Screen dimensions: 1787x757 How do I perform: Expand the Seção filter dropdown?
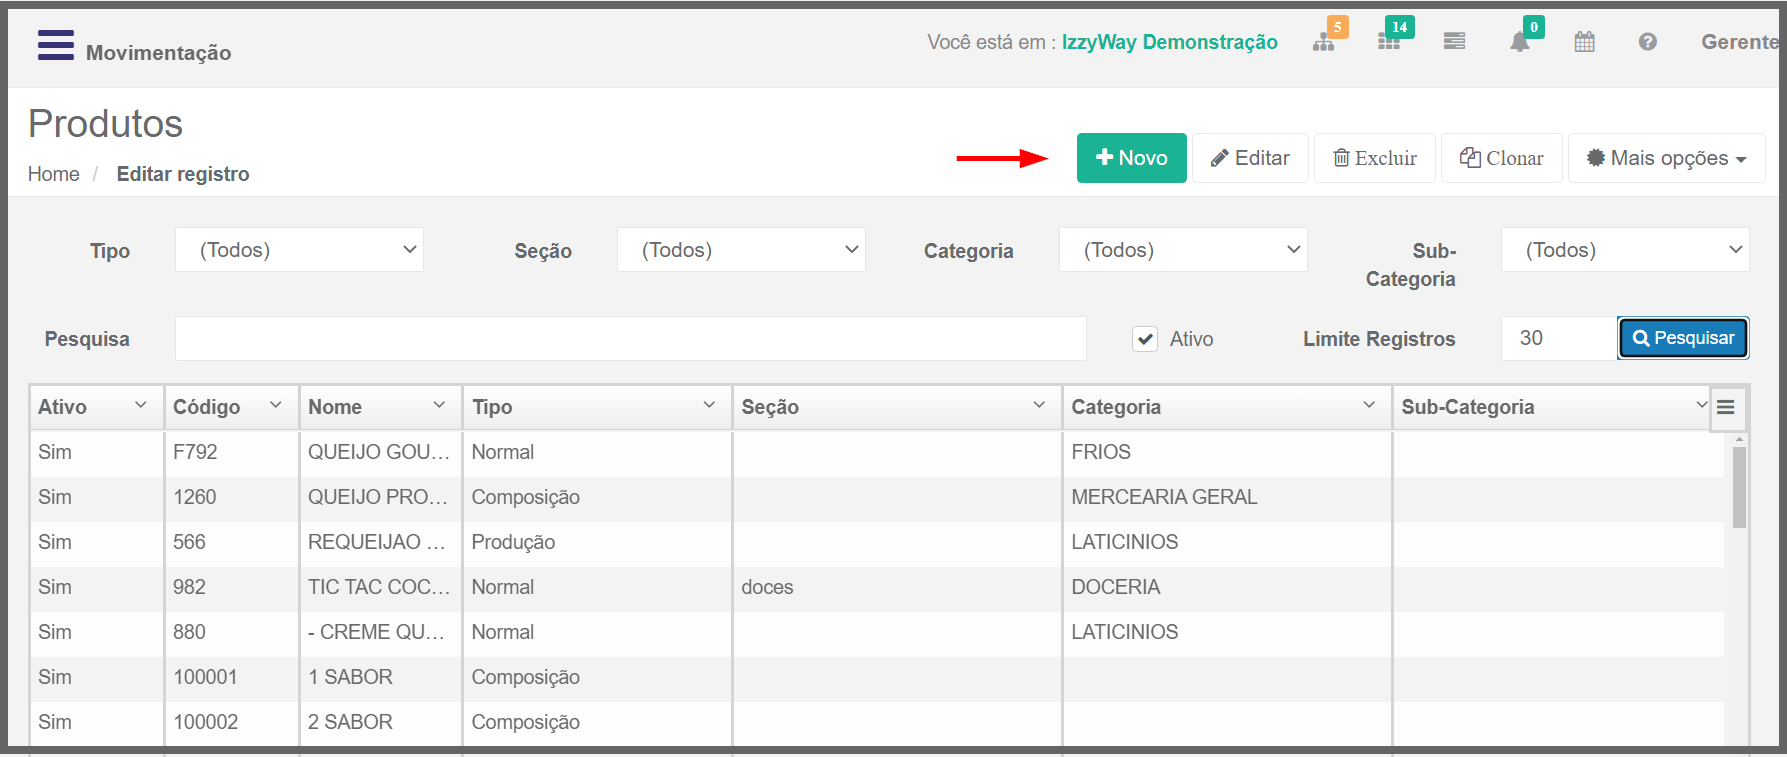[x=741, y=250]
